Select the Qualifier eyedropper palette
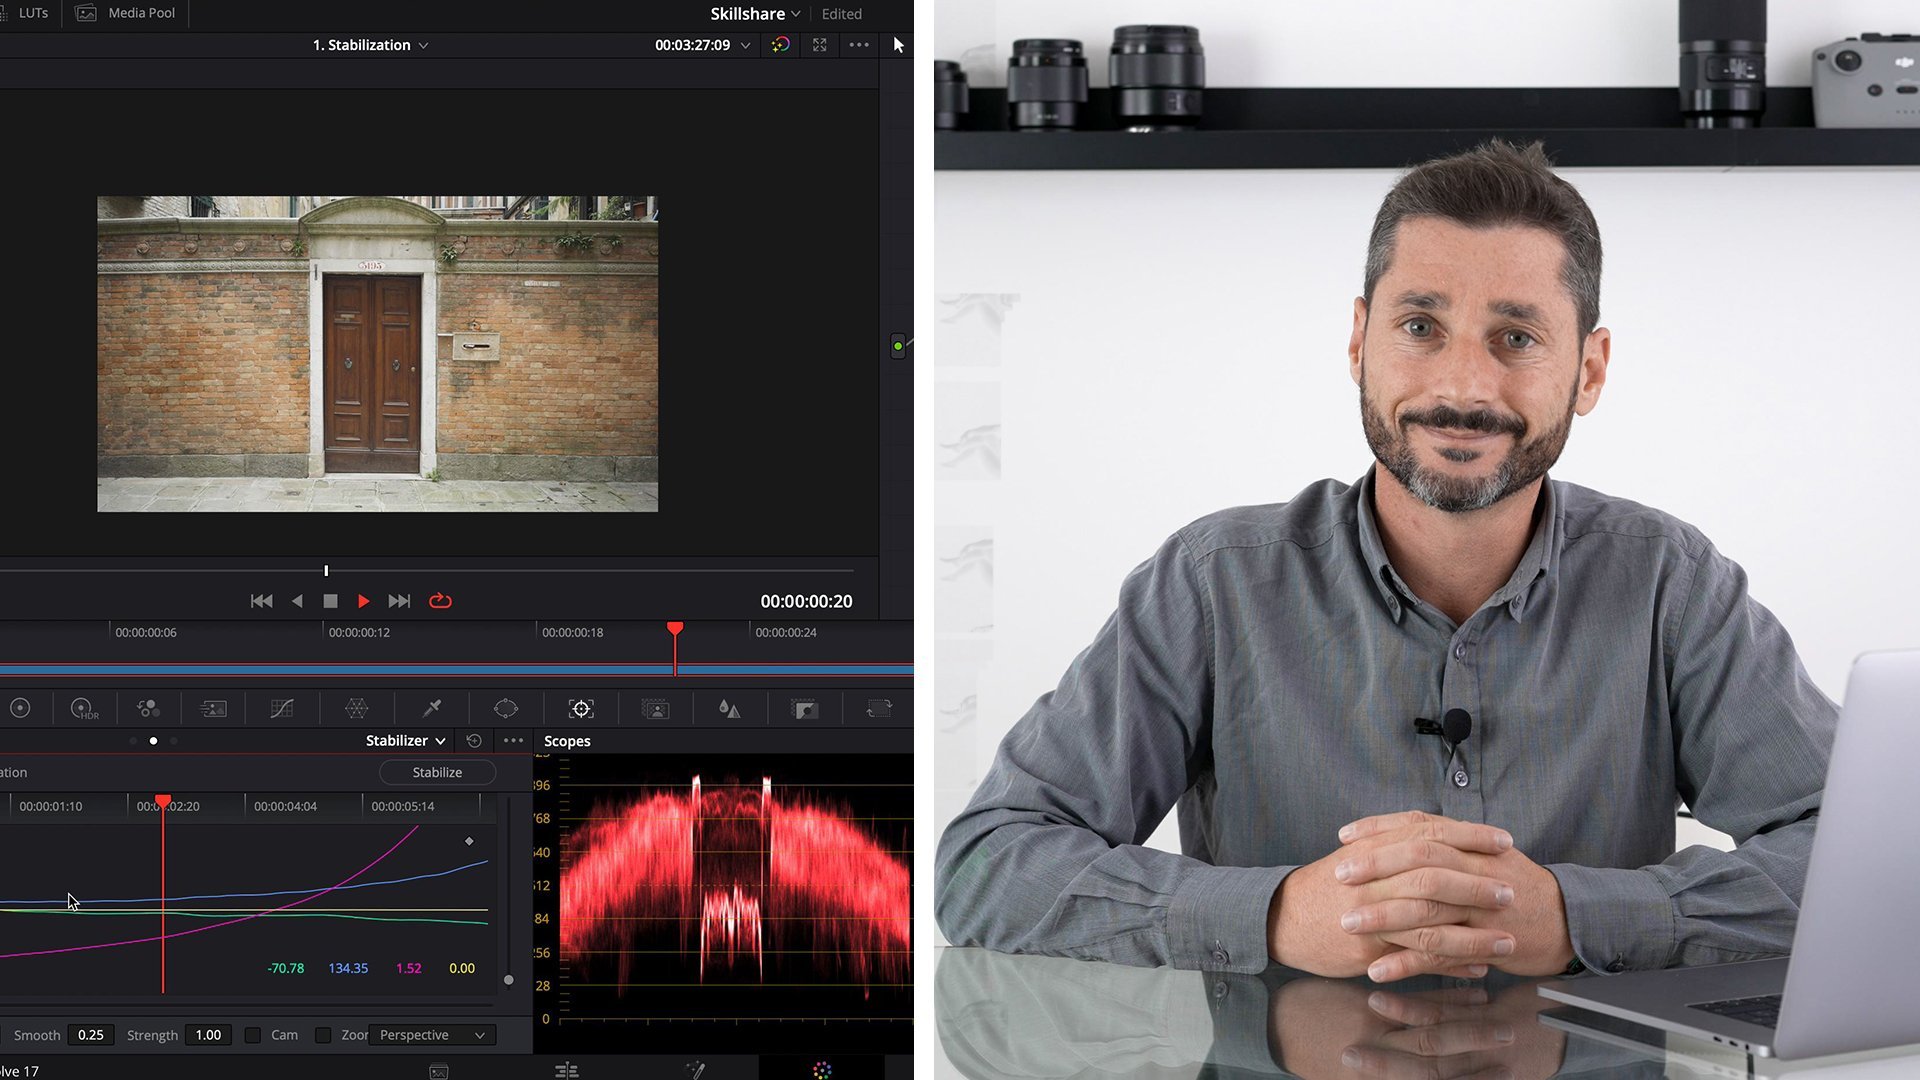The width and height of the screenshot is (1920, 1080). tap(432, 709)
